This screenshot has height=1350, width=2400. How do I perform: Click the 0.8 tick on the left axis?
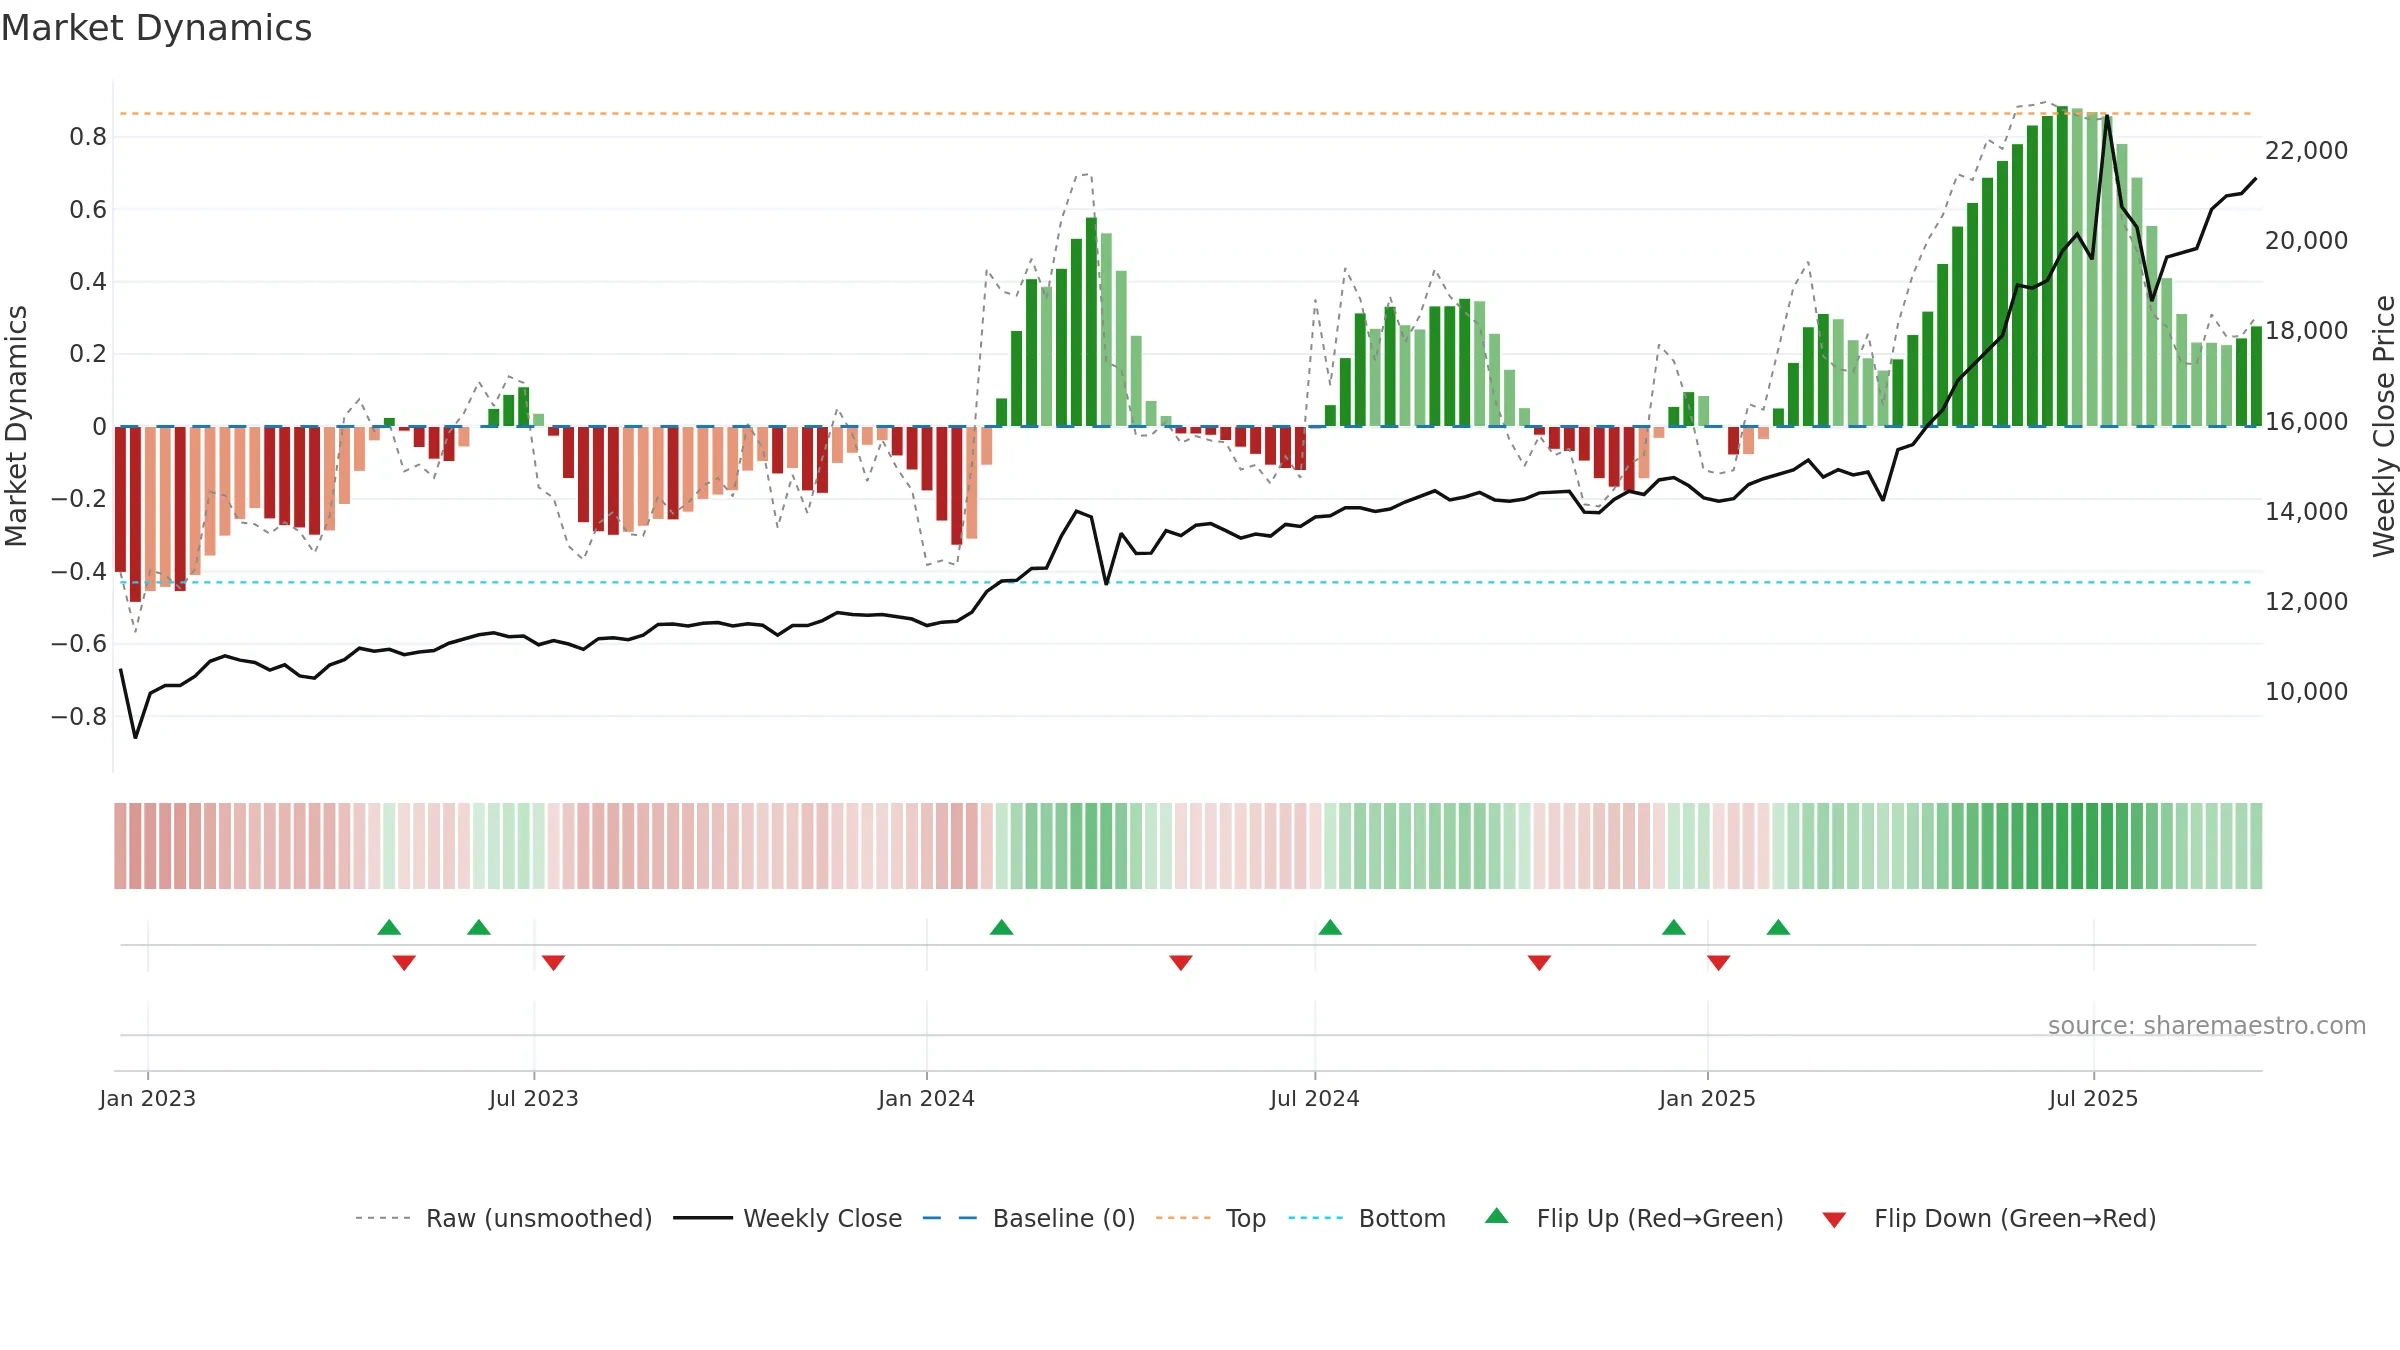pyautogui.click(x=88, y=137)
